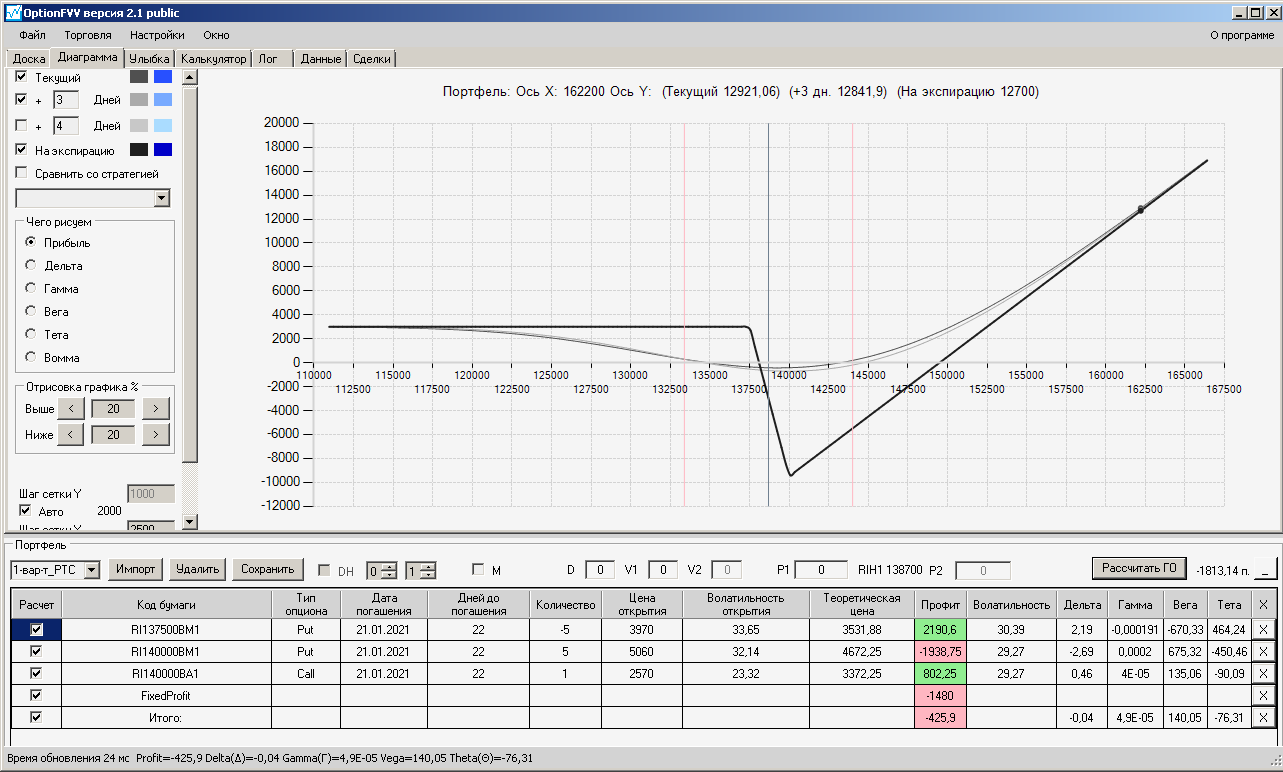
Task: Click the Профит cell 2190,6
Action: pyautogui.click(x=940, y=629)
